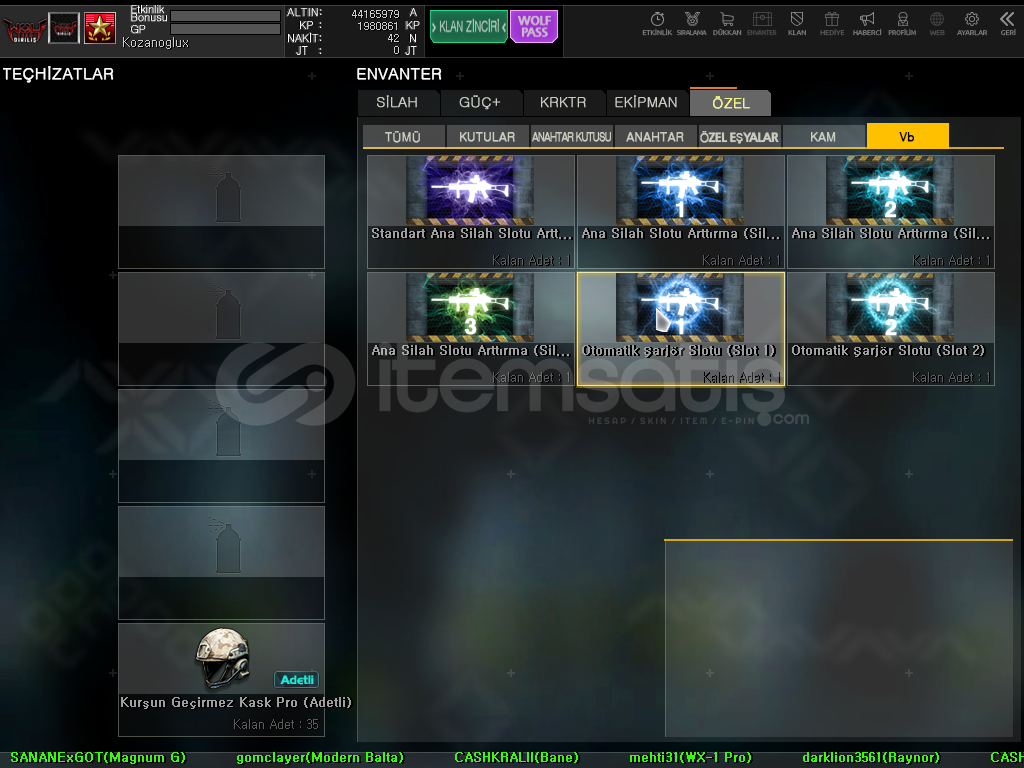Click the TEÇHİZATLAR heading

pos(58,74)
